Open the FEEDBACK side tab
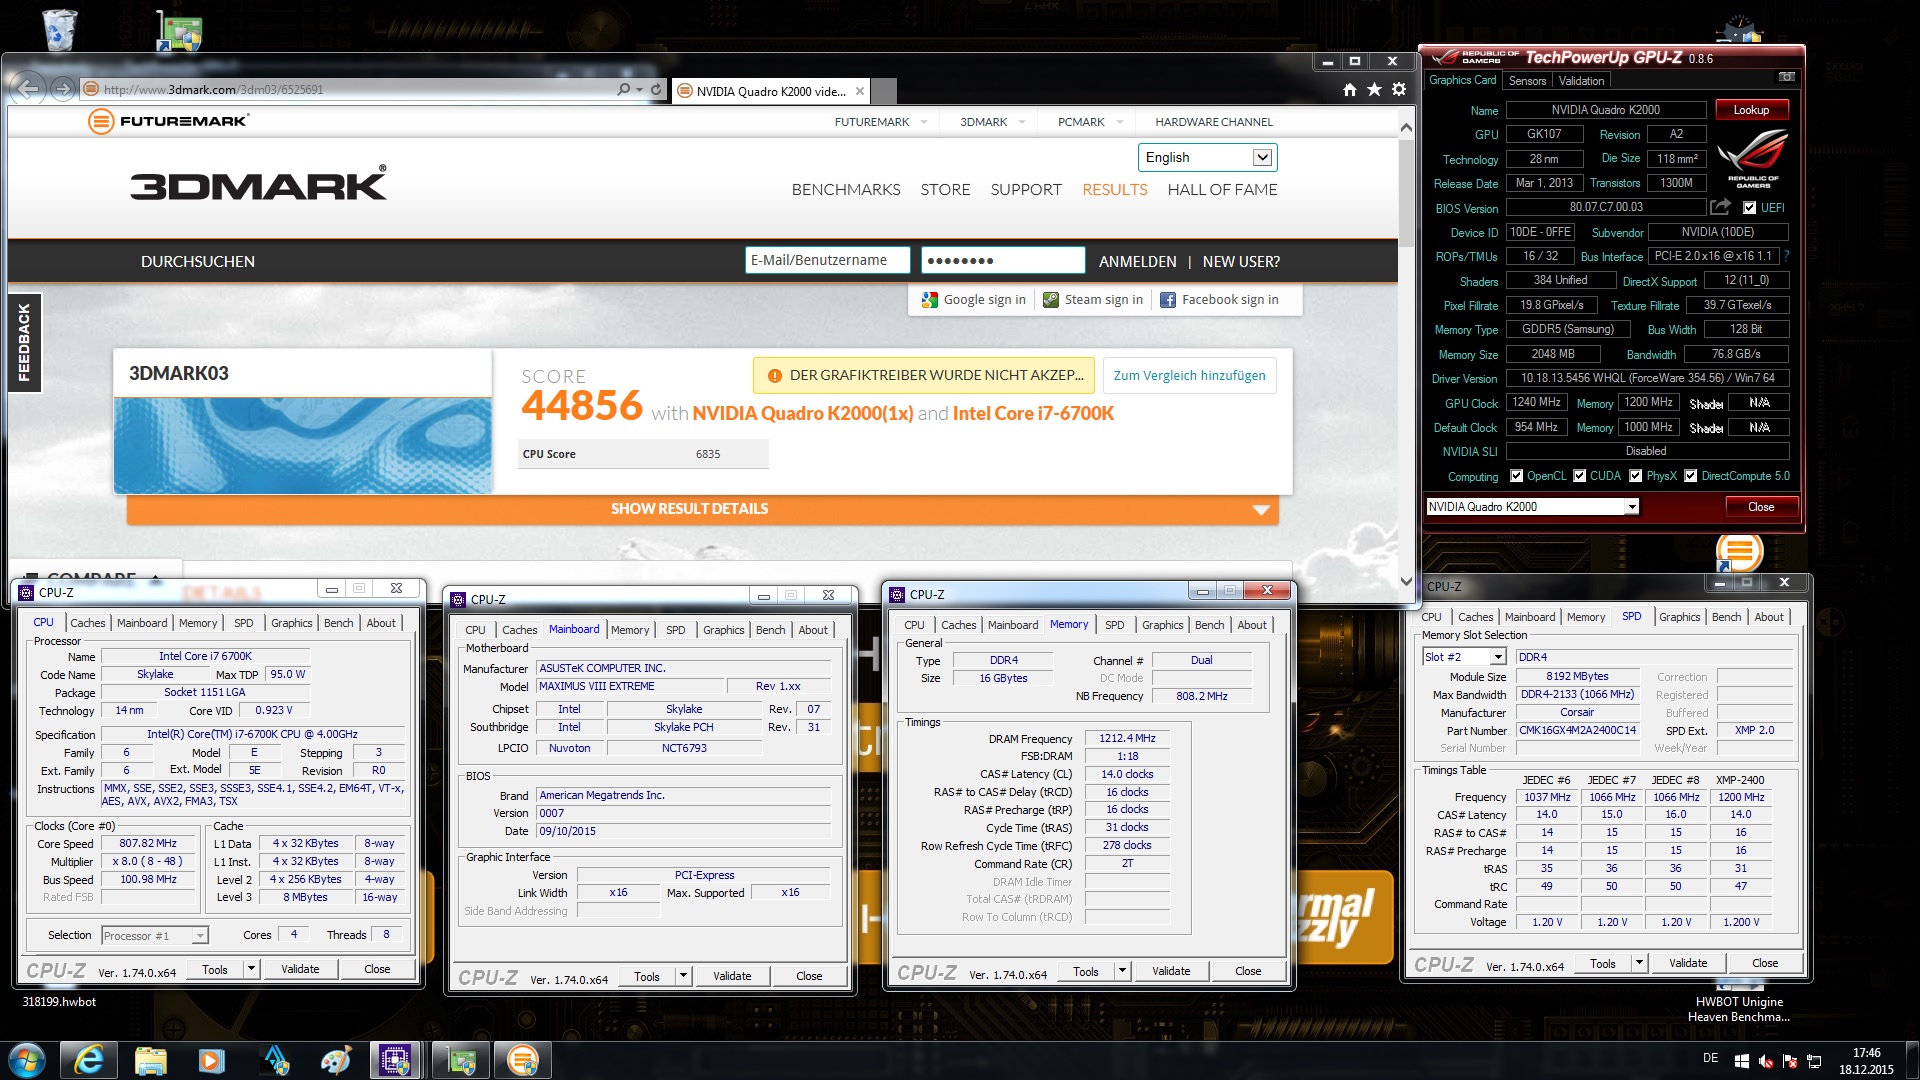Screen dimensions: 1920x1080 [24, 343]
